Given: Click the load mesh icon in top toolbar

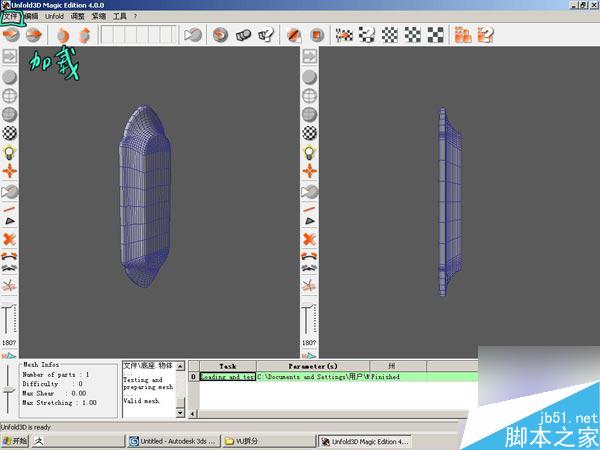Looking at the screenshot, I should click(11, 35).
